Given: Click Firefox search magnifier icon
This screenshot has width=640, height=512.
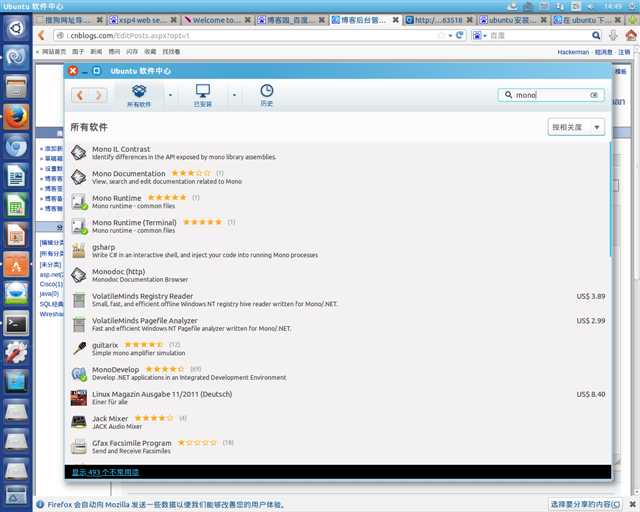Looking at the screenshot, I should (x=596, y=36).
